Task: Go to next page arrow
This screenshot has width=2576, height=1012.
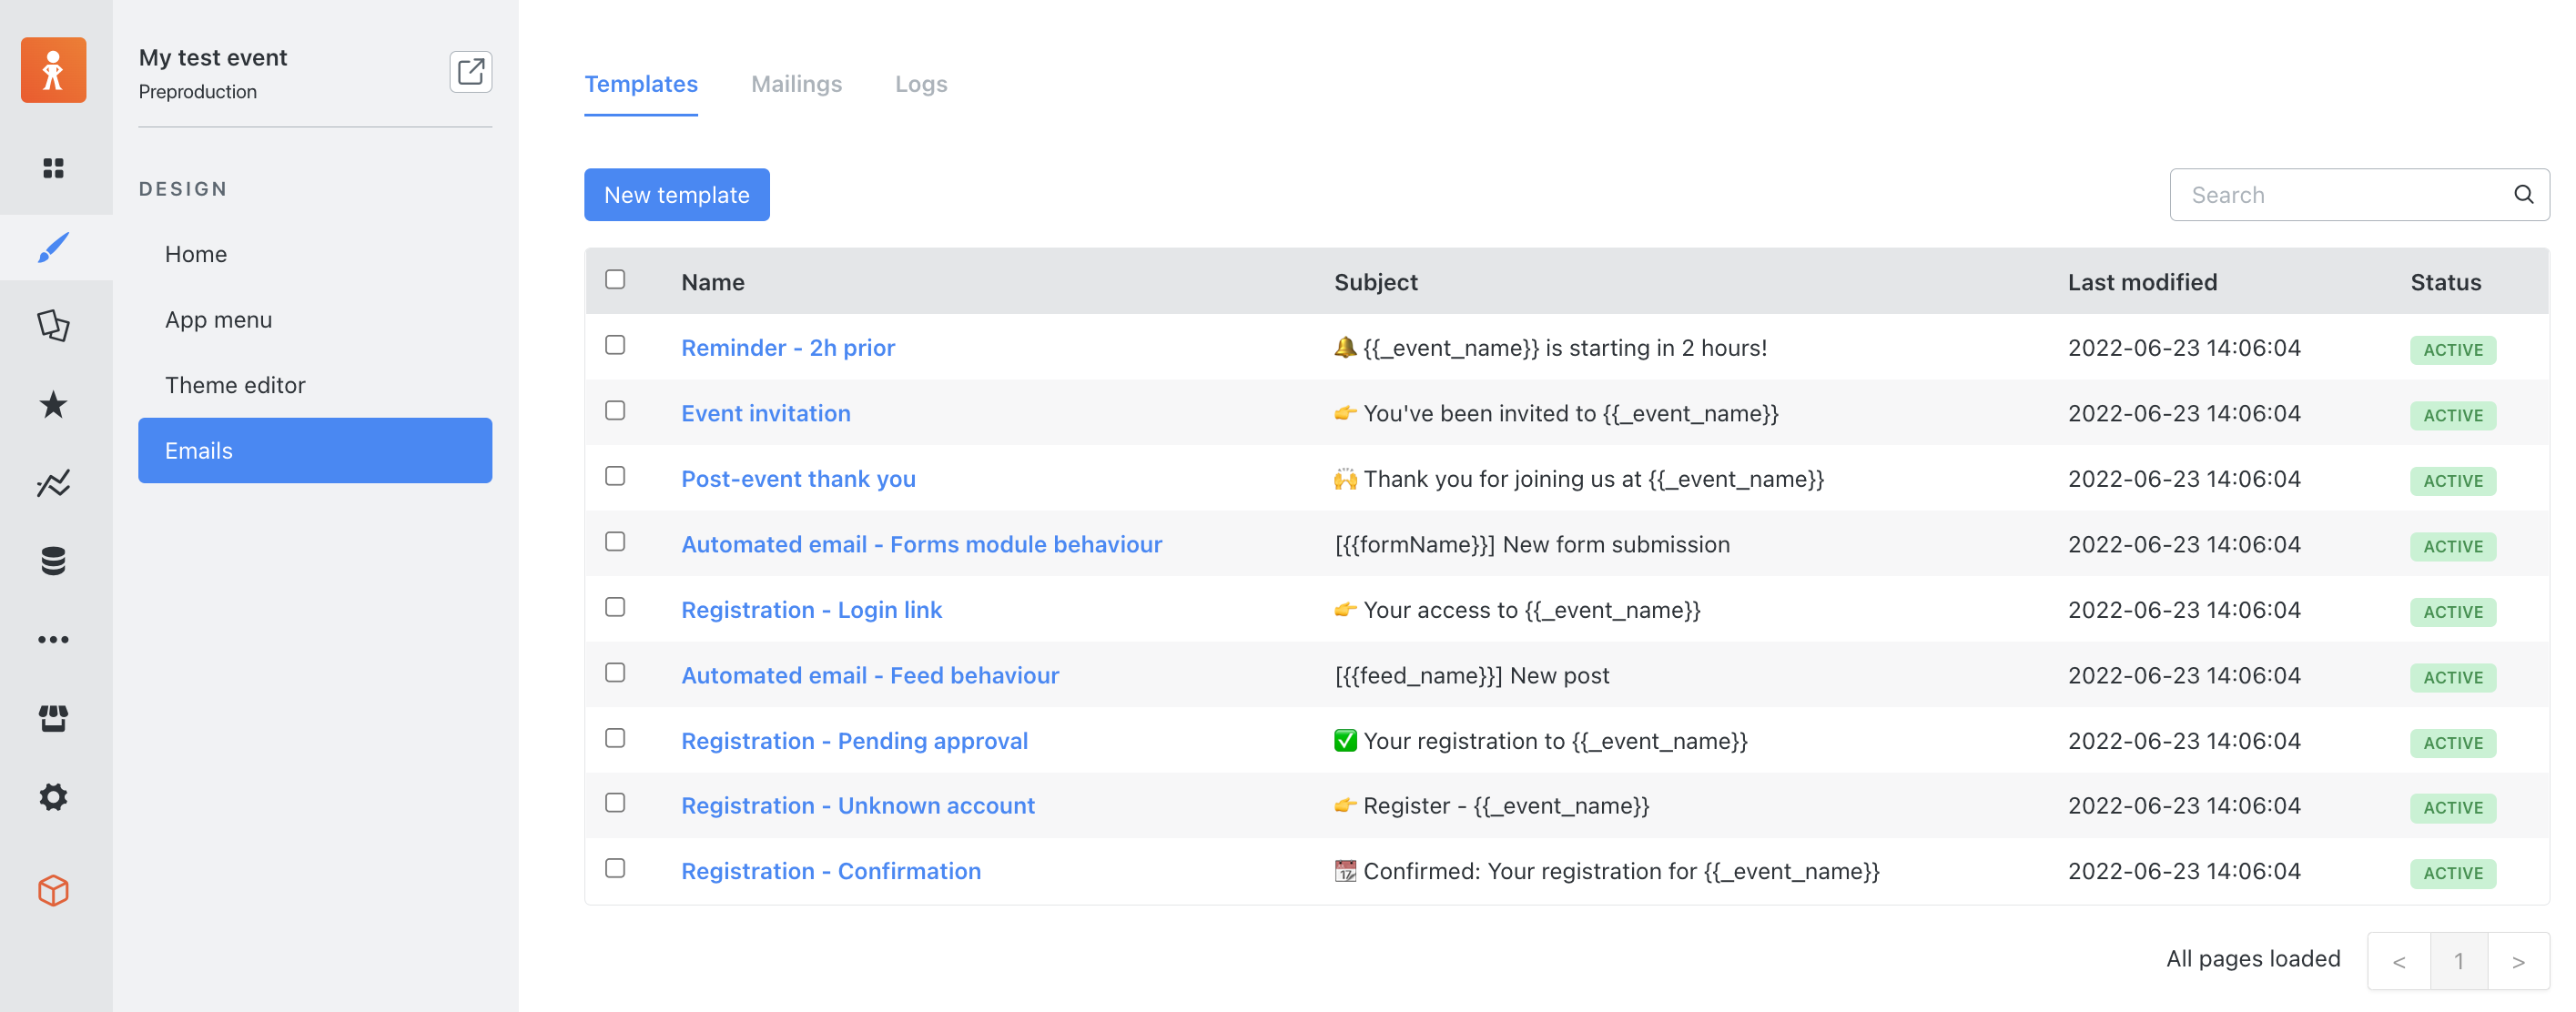Action: pyautogui.click(x=2519, y=961)
